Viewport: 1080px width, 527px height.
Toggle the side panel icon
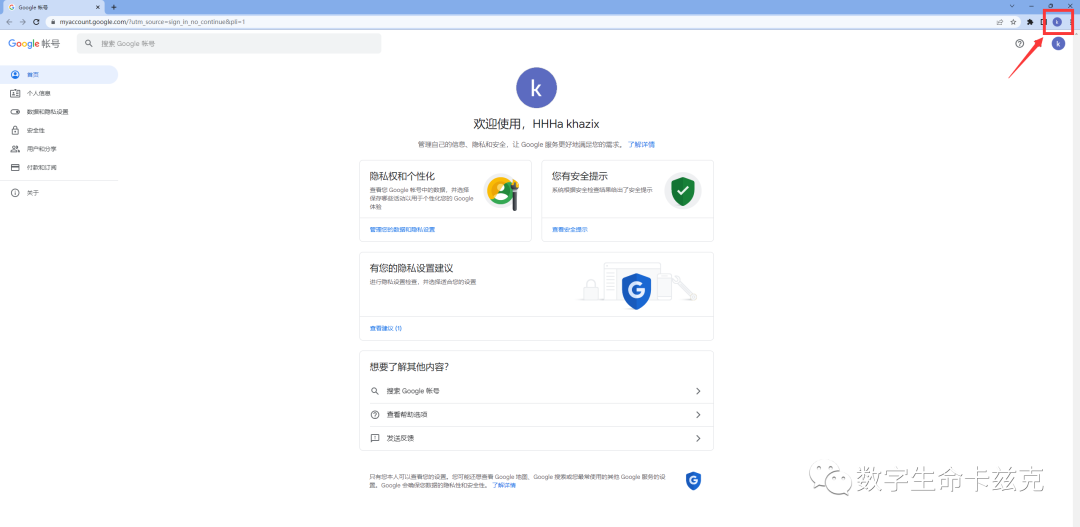[x=1043, y=22]
